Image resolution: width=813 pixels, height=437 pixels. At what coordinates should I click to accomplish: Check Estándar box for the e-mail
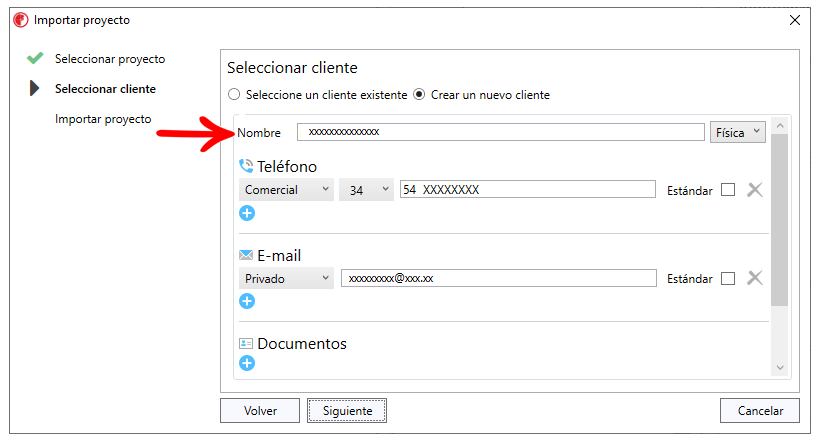tap(728, 278)
